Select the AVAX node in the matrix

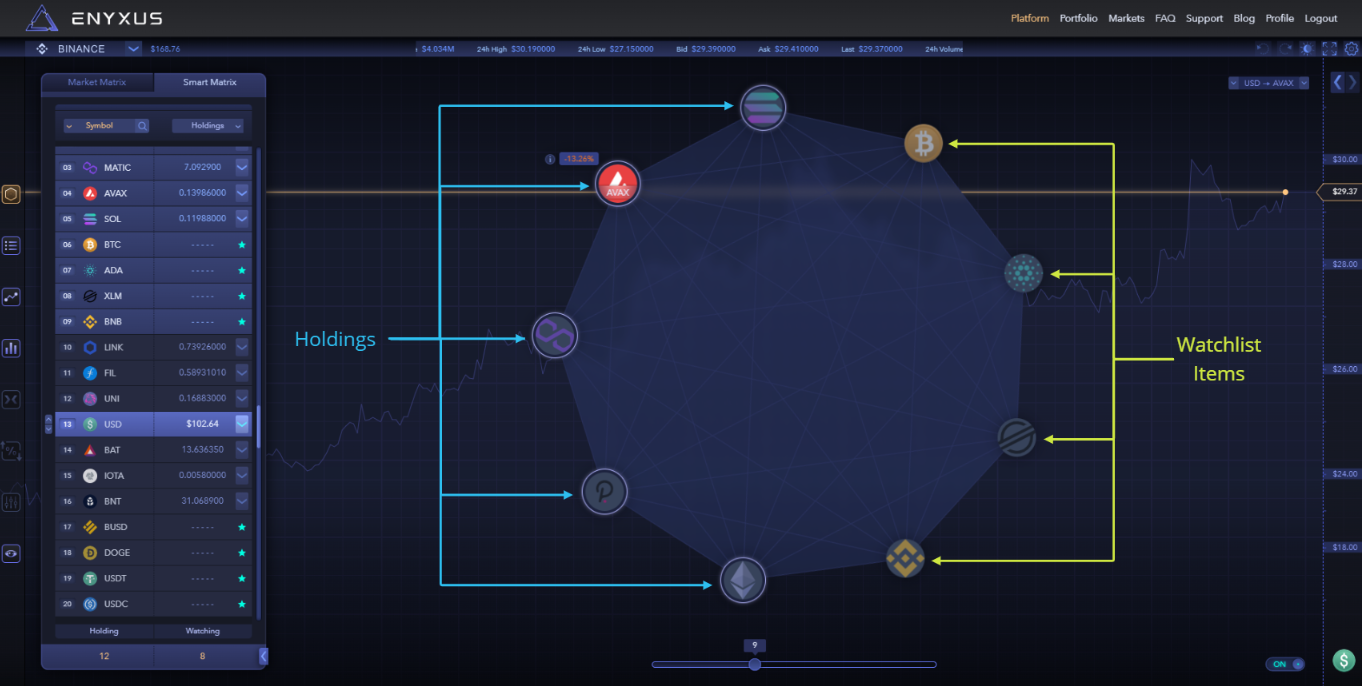click(618, 184)
